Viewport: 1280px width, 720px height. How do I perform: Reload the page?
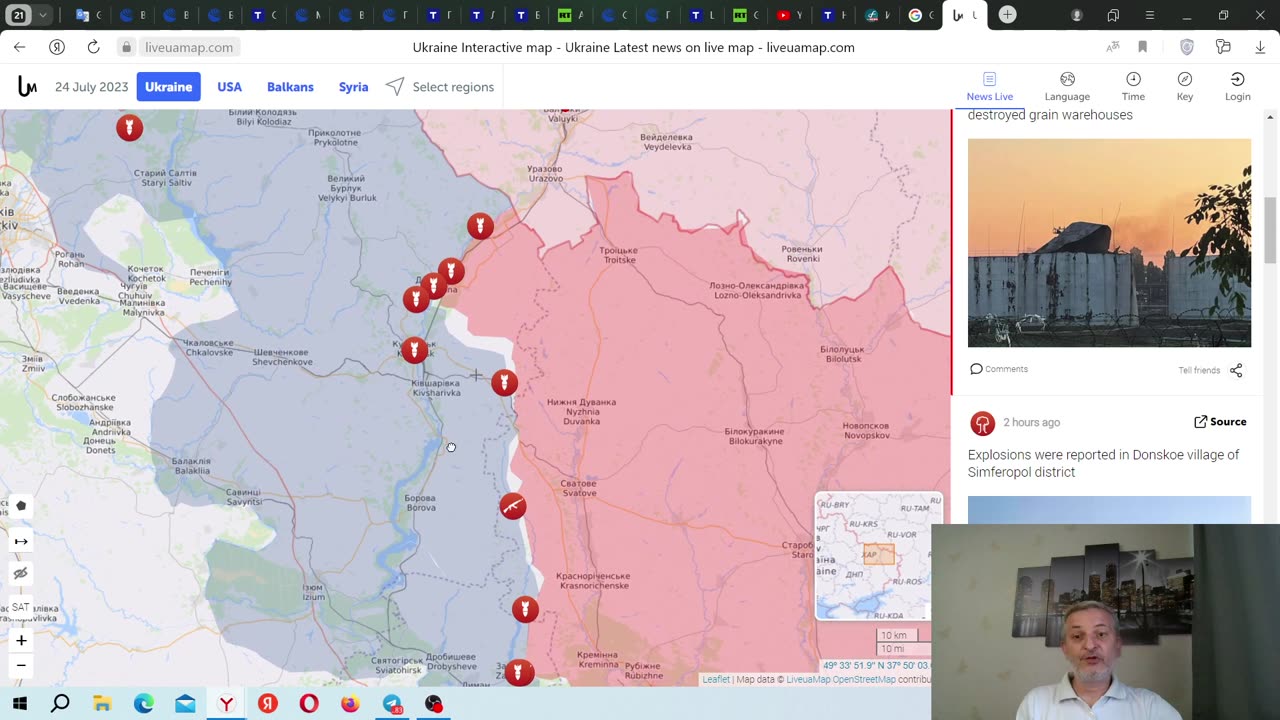[93, 47]
